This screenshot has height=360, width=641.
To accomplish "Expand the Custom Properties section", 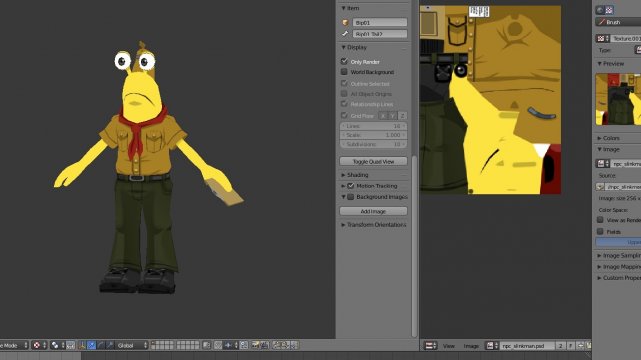I will tap(599, 278).
